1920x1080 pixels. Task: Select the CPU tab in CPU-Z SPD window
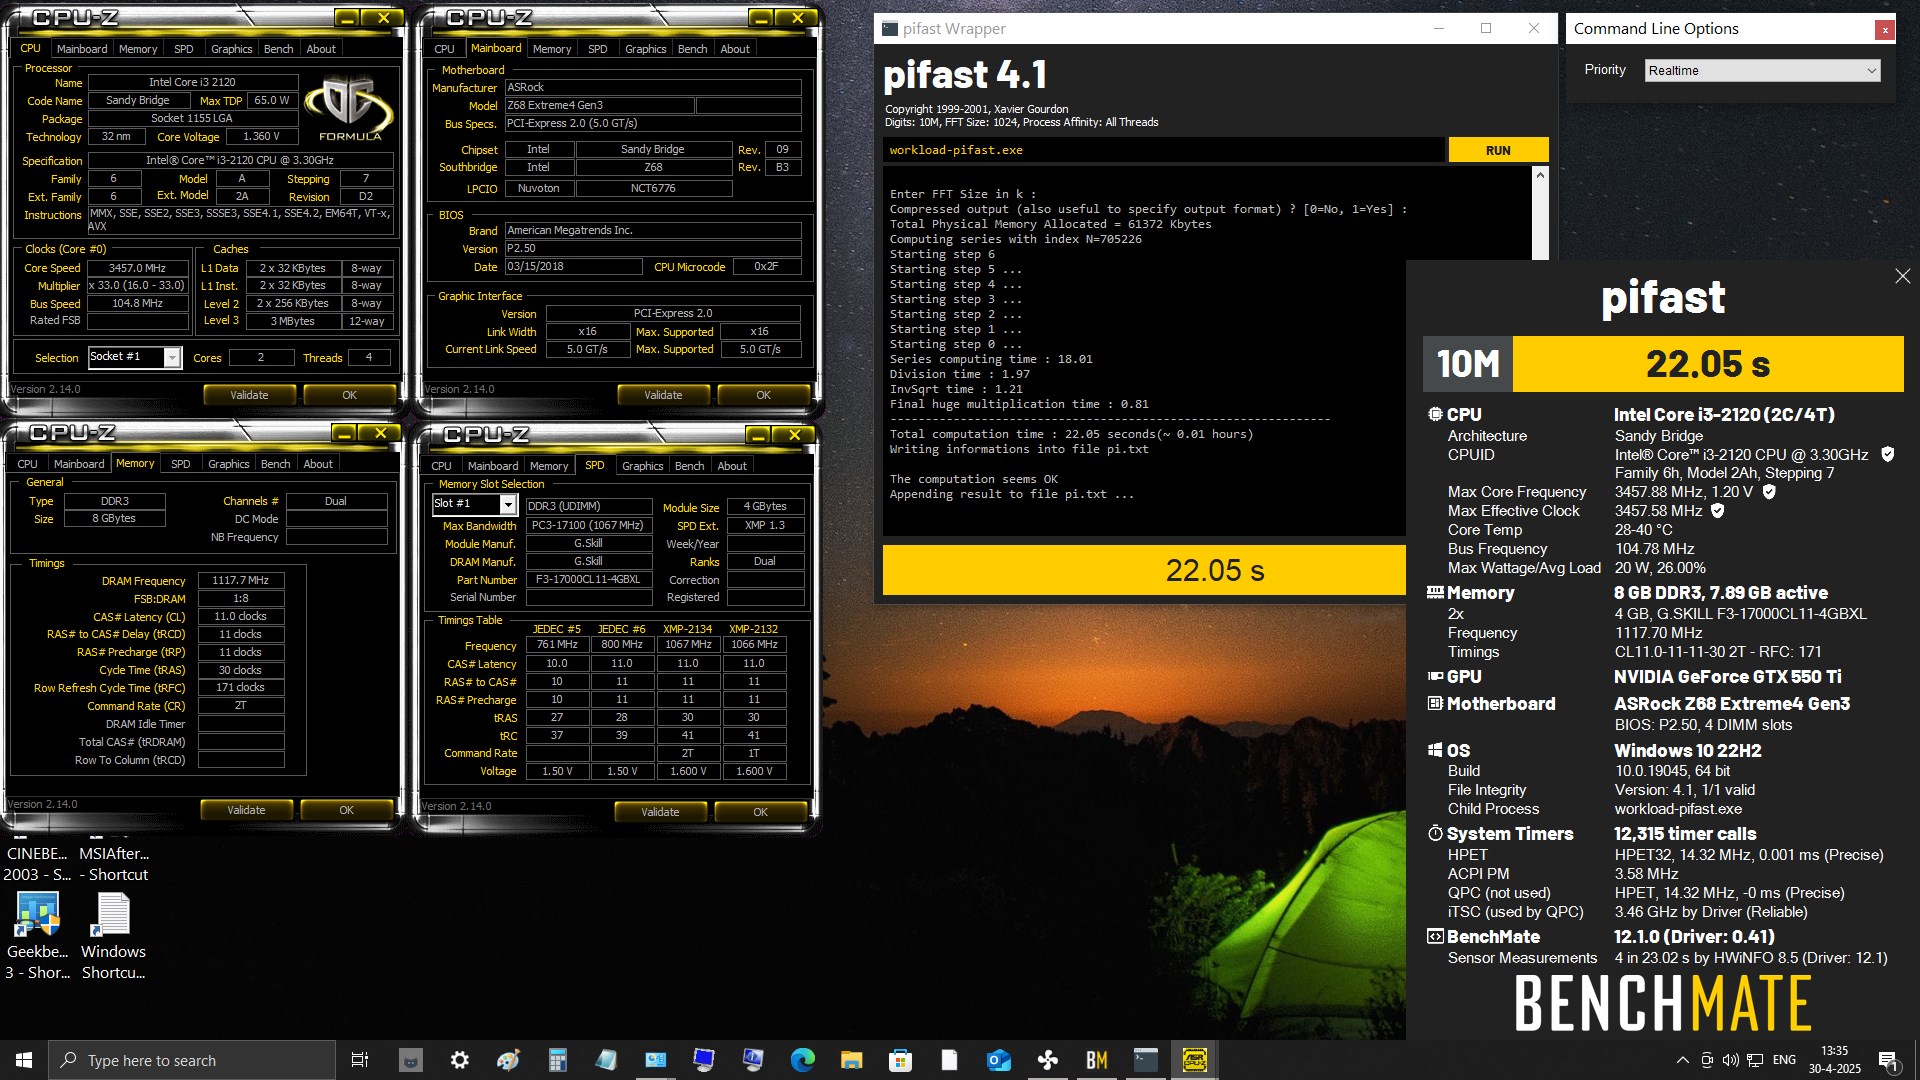[x=441, y=466]
